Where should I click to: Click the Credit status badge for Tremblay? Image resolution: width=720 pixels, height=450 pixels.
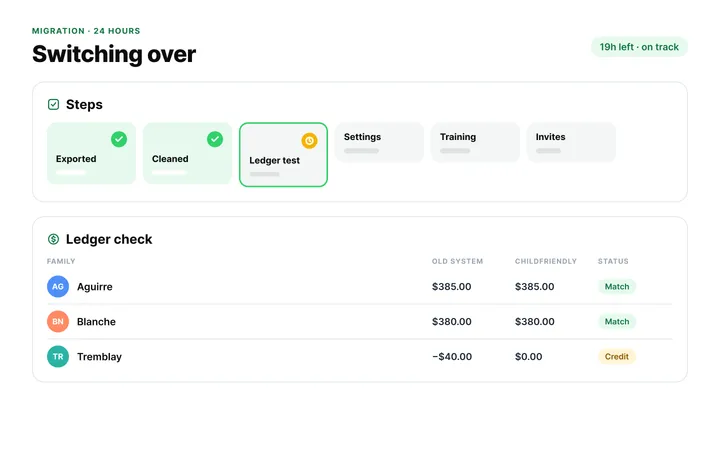(617, 356)
